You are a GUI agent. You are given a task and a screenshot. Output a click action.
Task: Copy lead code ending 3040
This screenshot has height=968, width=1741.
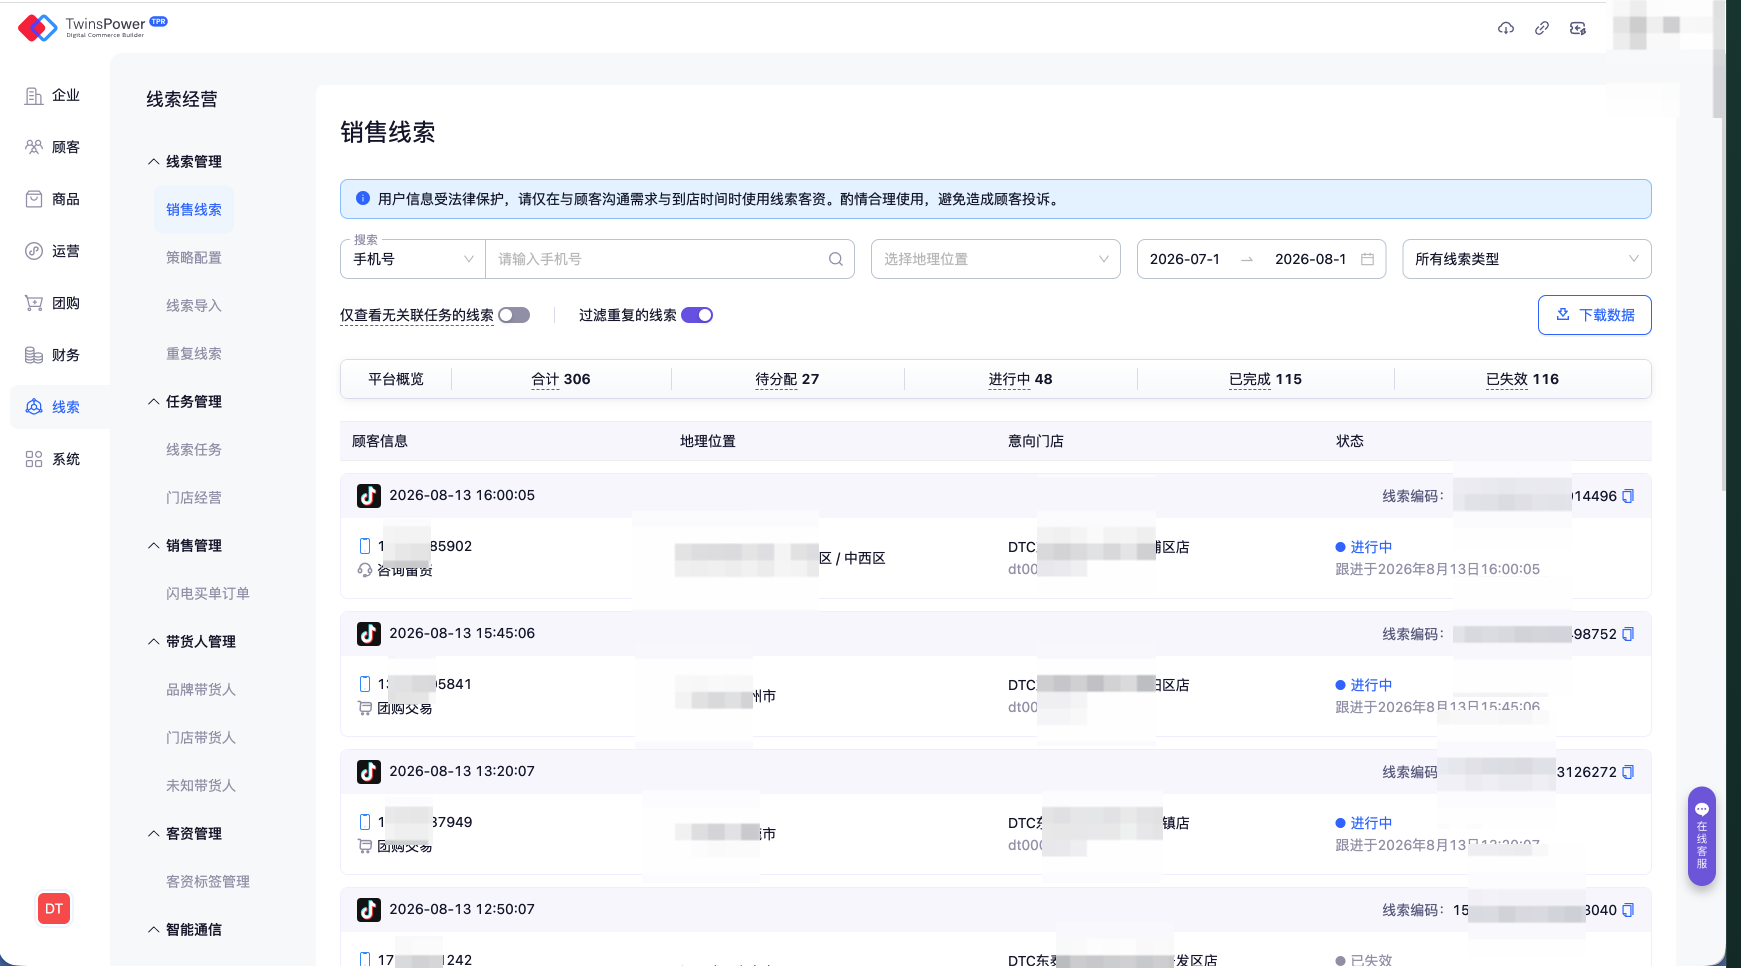(1628, 910)
